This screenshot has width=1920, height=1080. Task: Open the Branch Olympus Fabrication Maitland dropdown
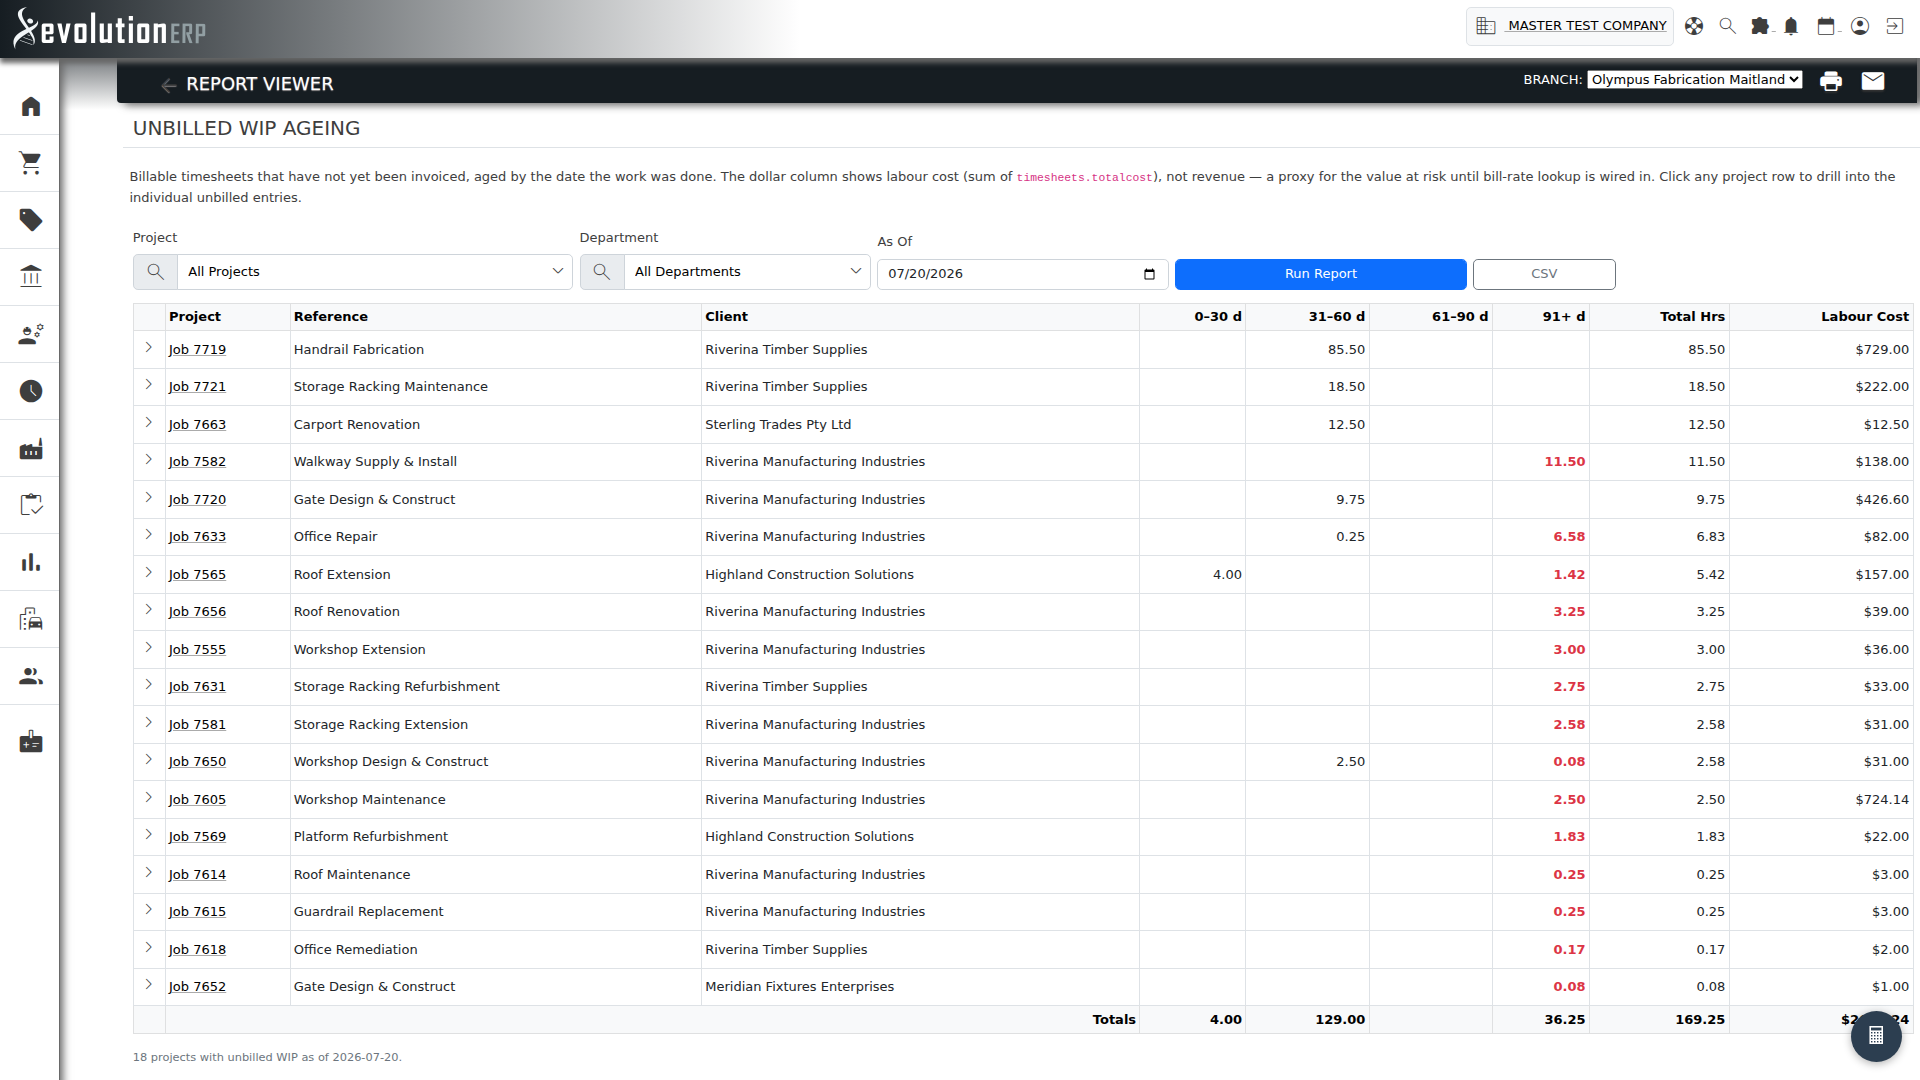1695,80
